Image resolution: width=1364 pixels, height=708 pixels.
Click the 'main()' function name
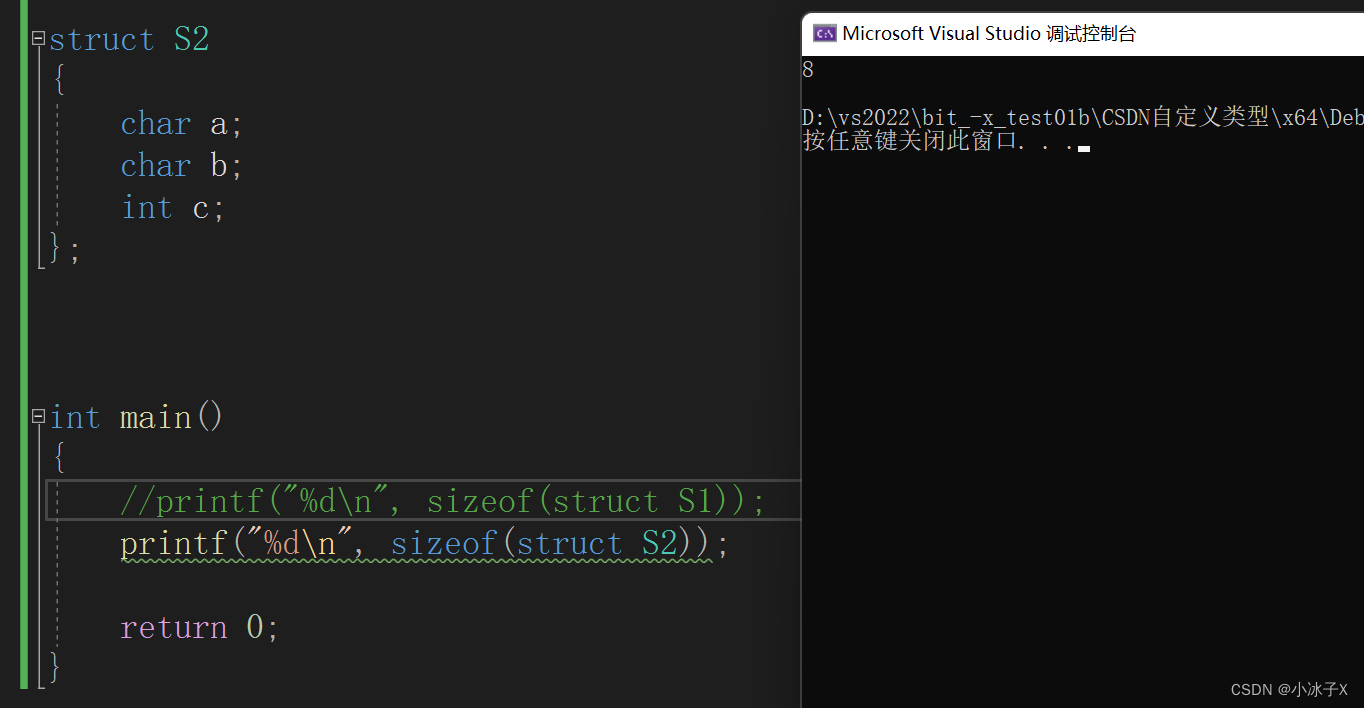click(x=171, y=417)
